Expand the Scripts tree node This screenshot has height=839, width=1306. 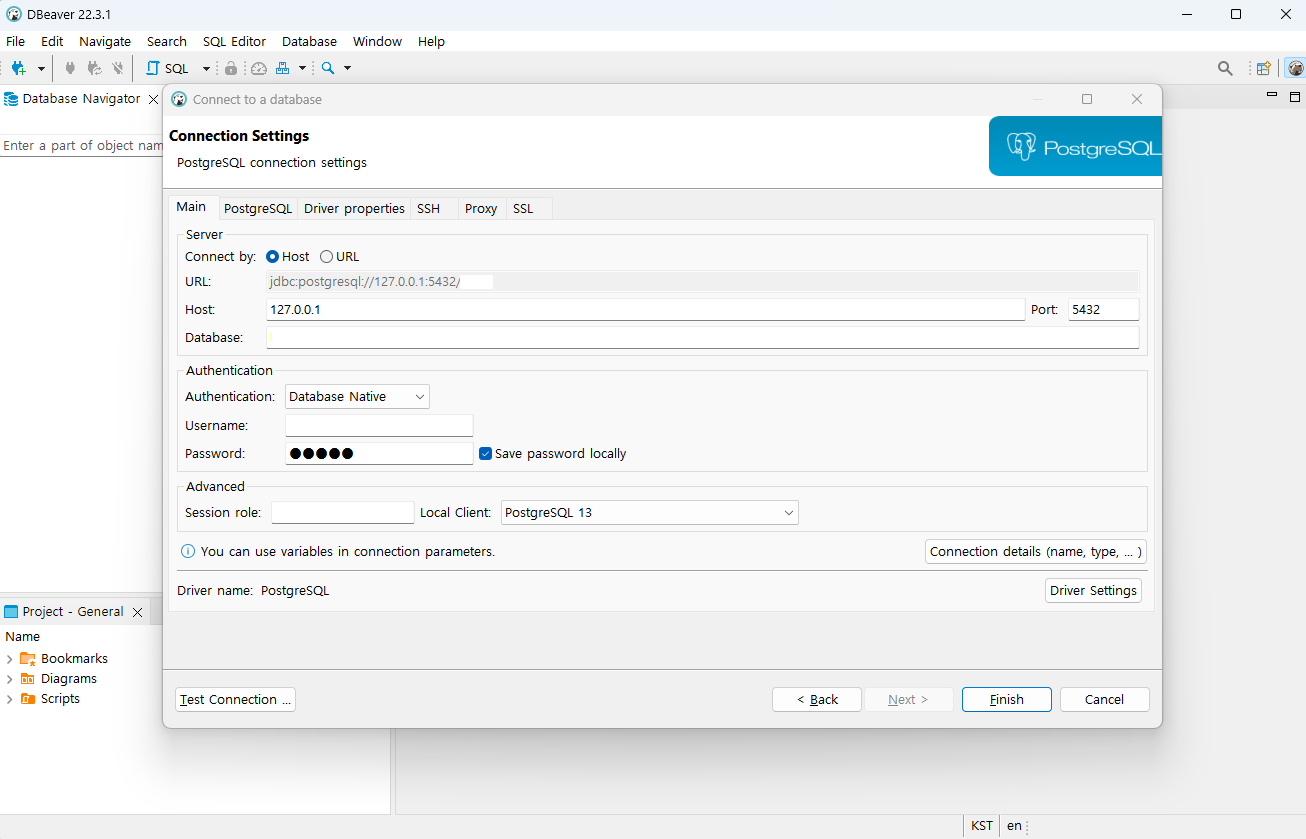[10, 699]
